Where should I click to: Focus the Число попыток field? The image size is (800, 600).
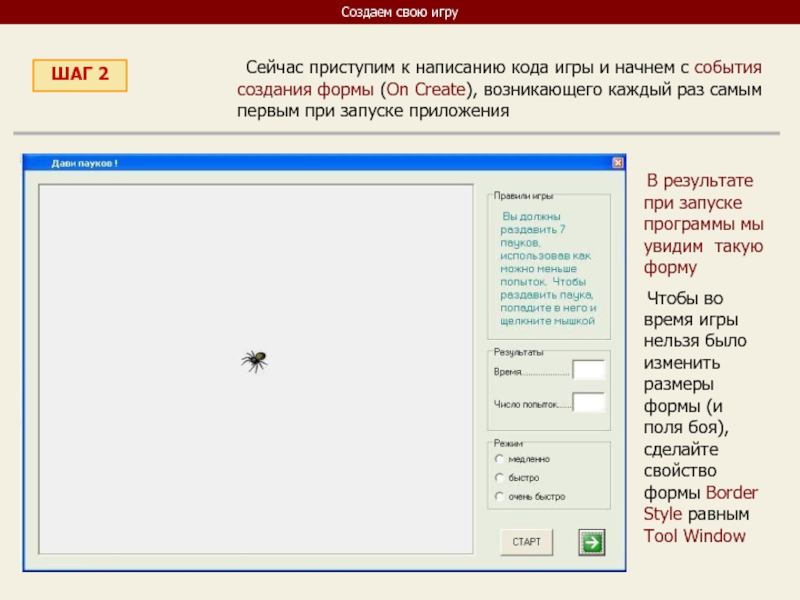coord(588,403)
